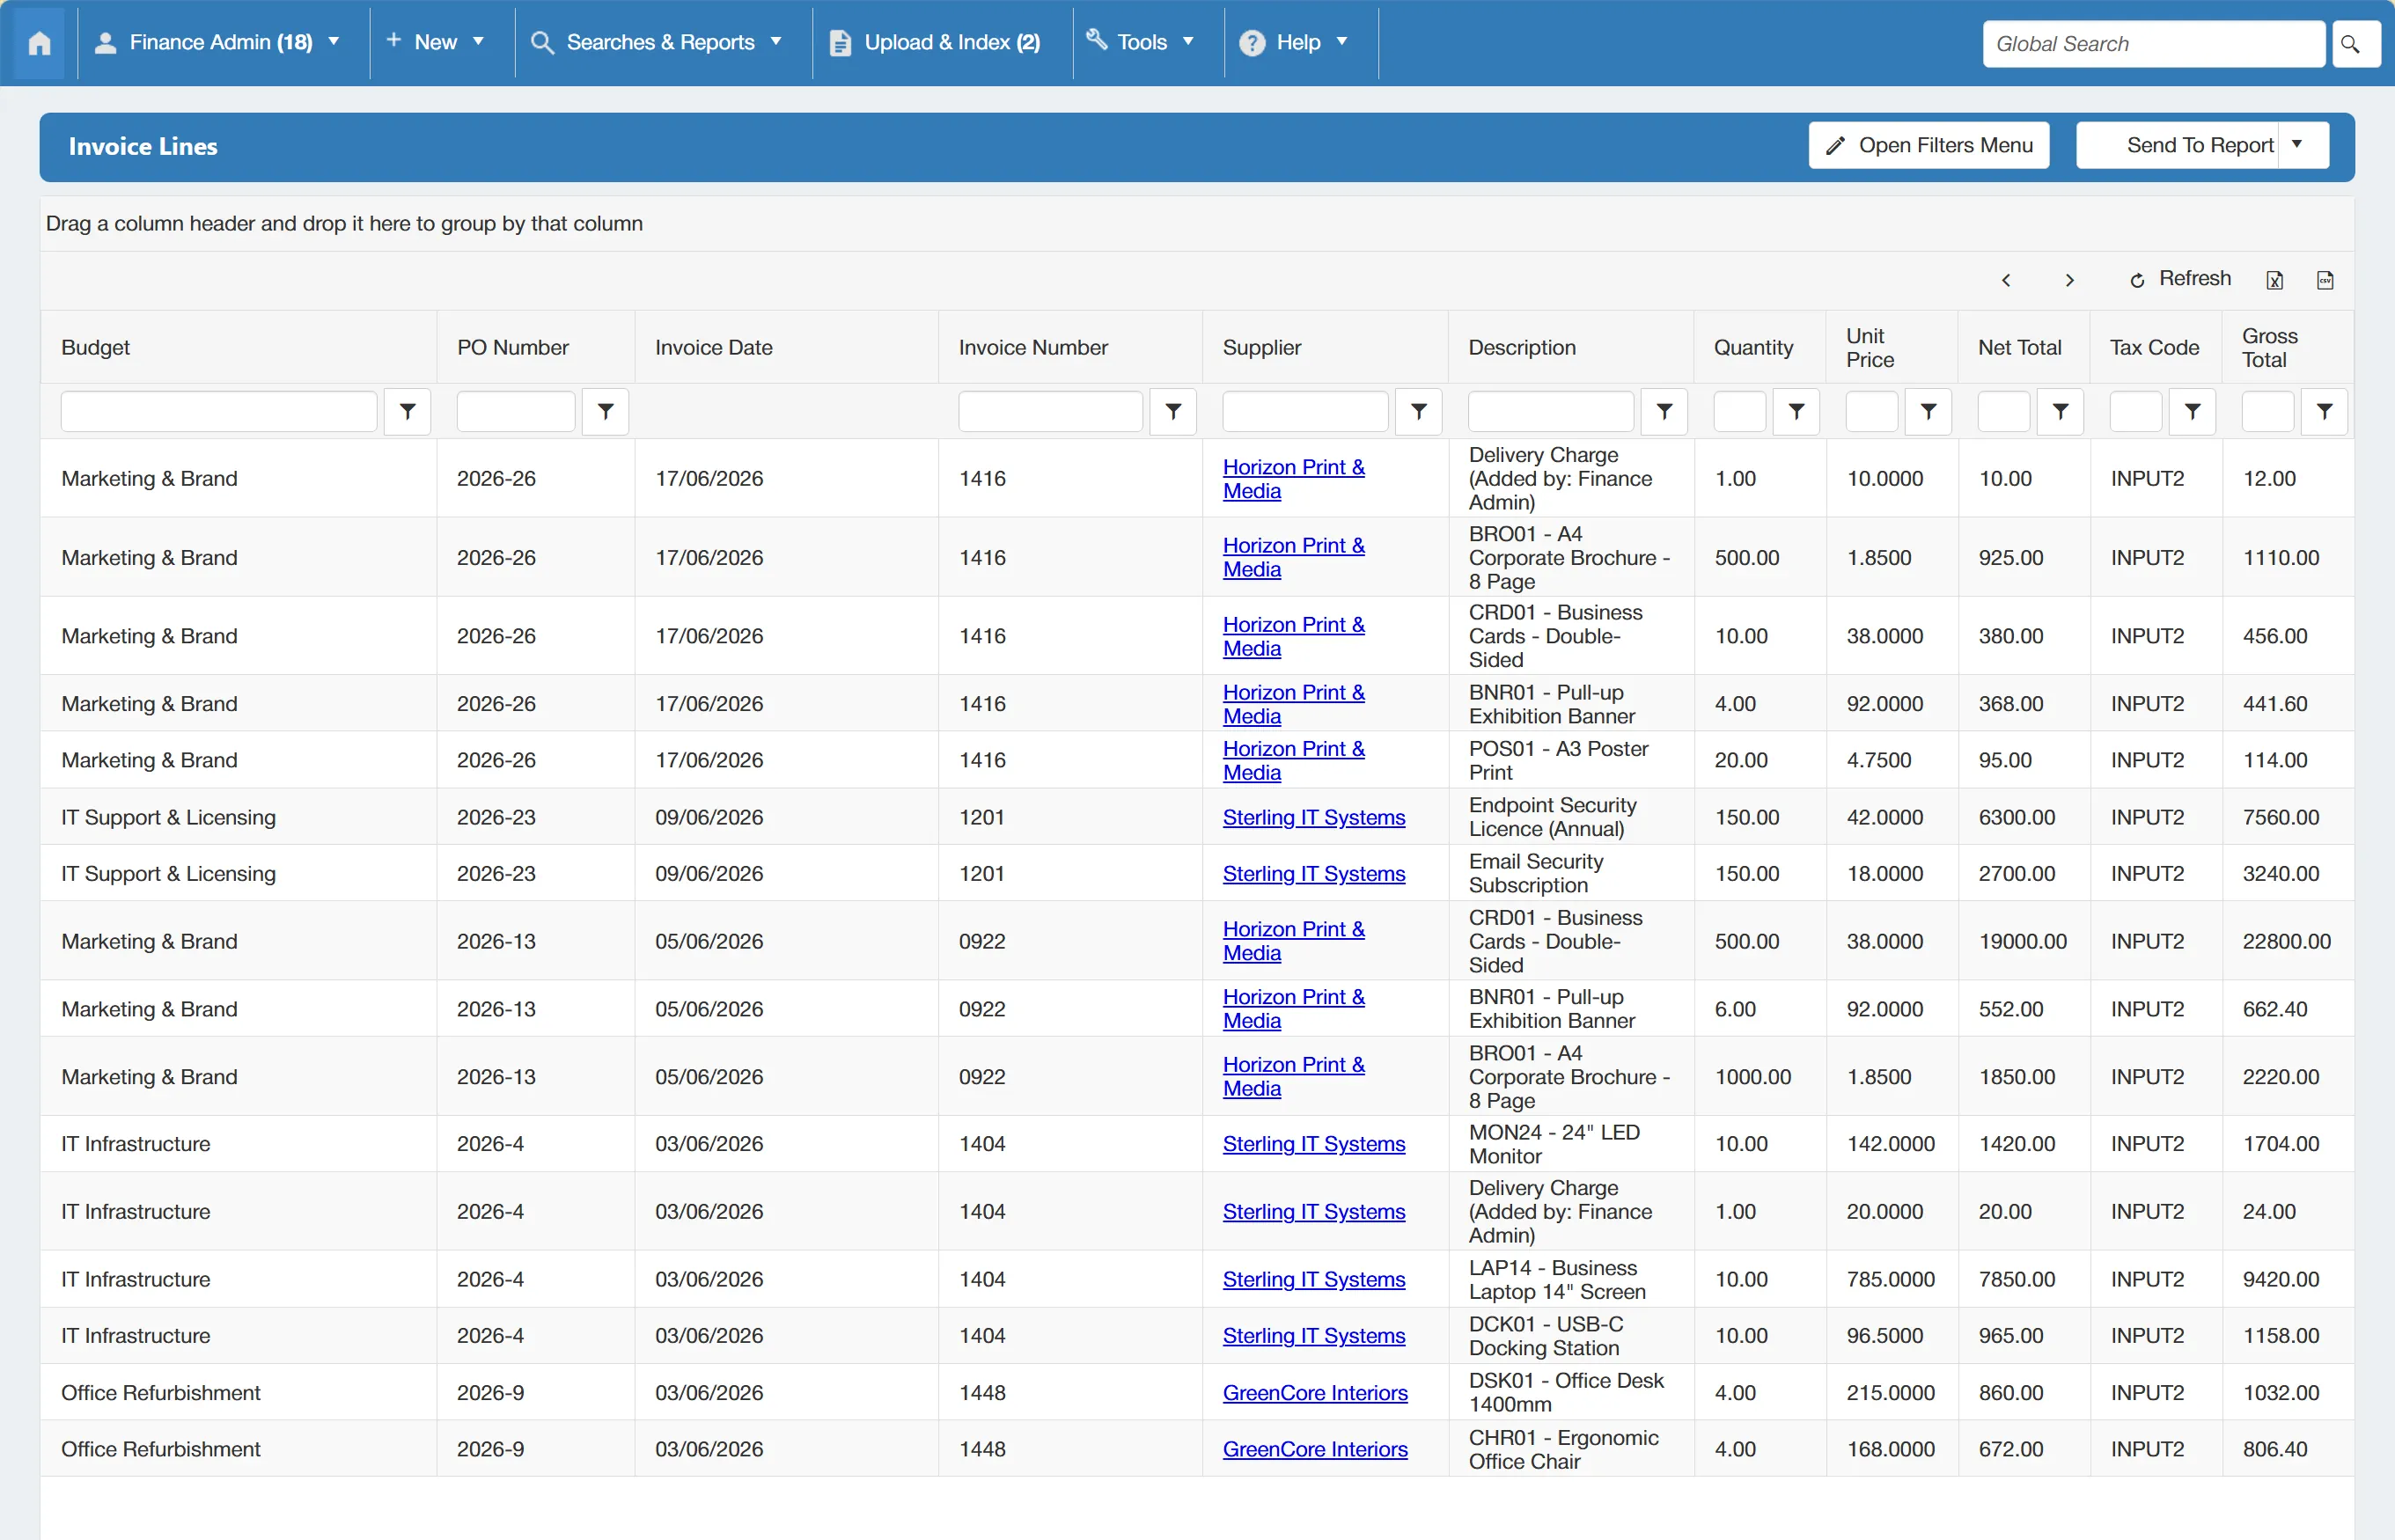Go to next grid page arrow
Viewport: 2395px width, 1540px height.
[2070, 280]
